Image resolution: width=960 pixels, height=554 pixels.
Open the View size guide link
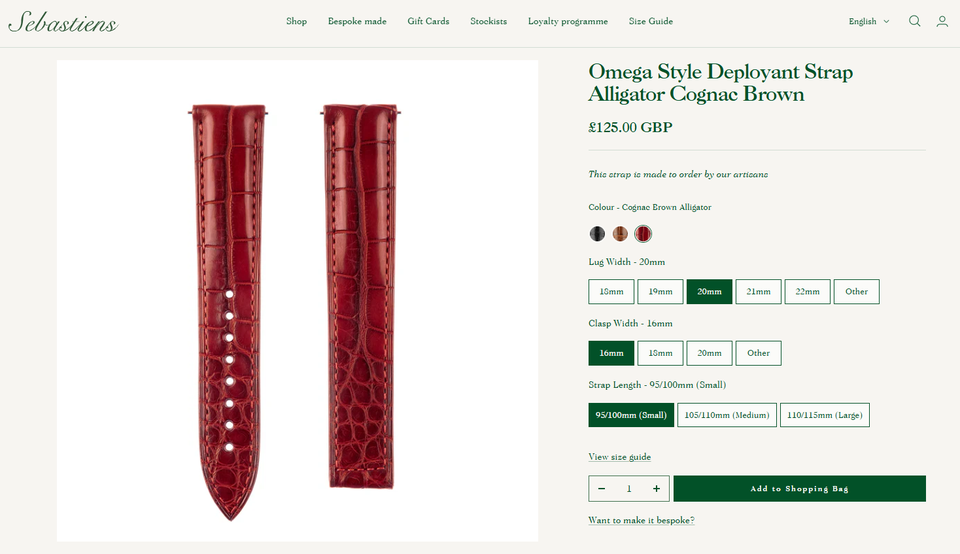point(619,457)
